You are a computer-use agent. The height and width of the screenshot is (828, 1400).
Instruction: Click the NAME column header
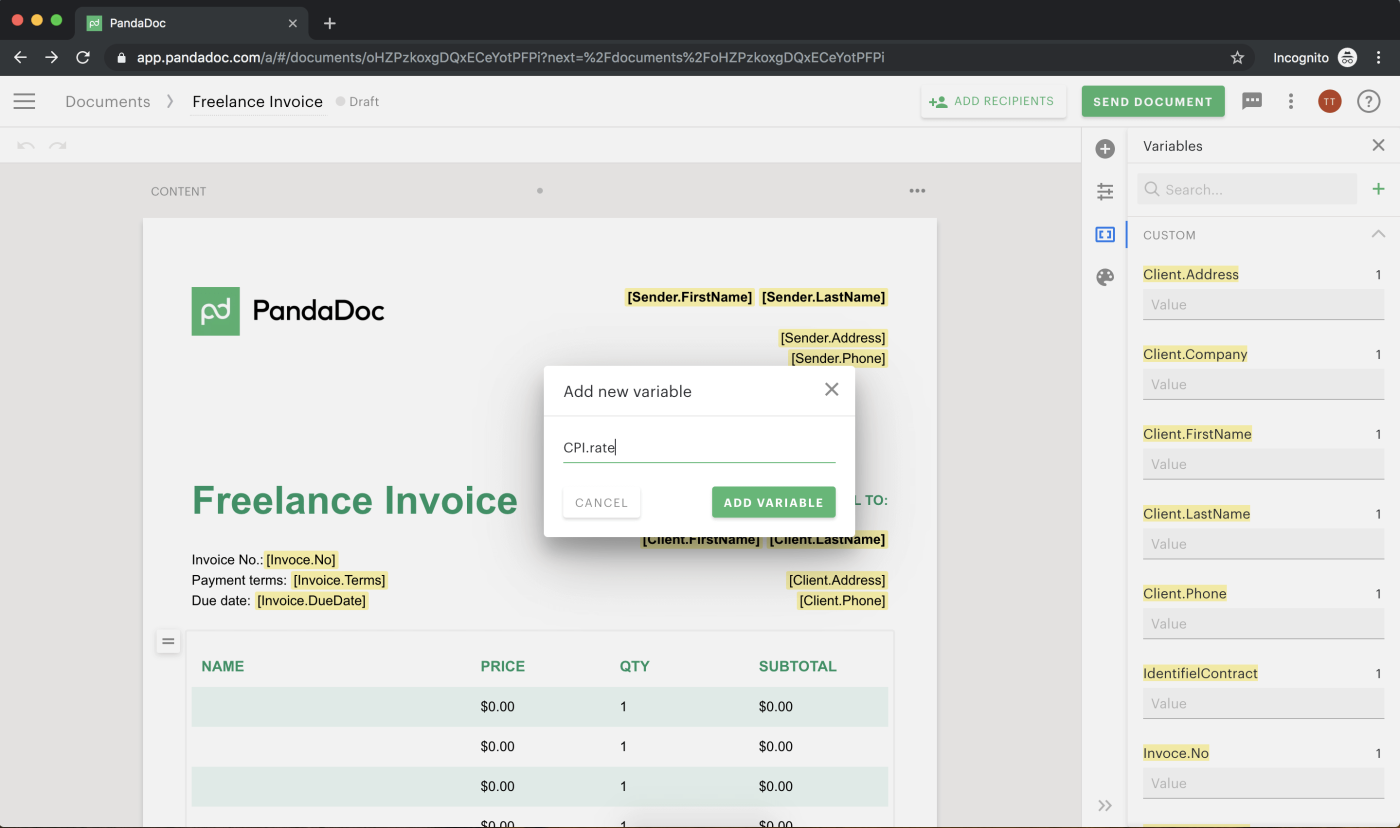pos(222,666)
